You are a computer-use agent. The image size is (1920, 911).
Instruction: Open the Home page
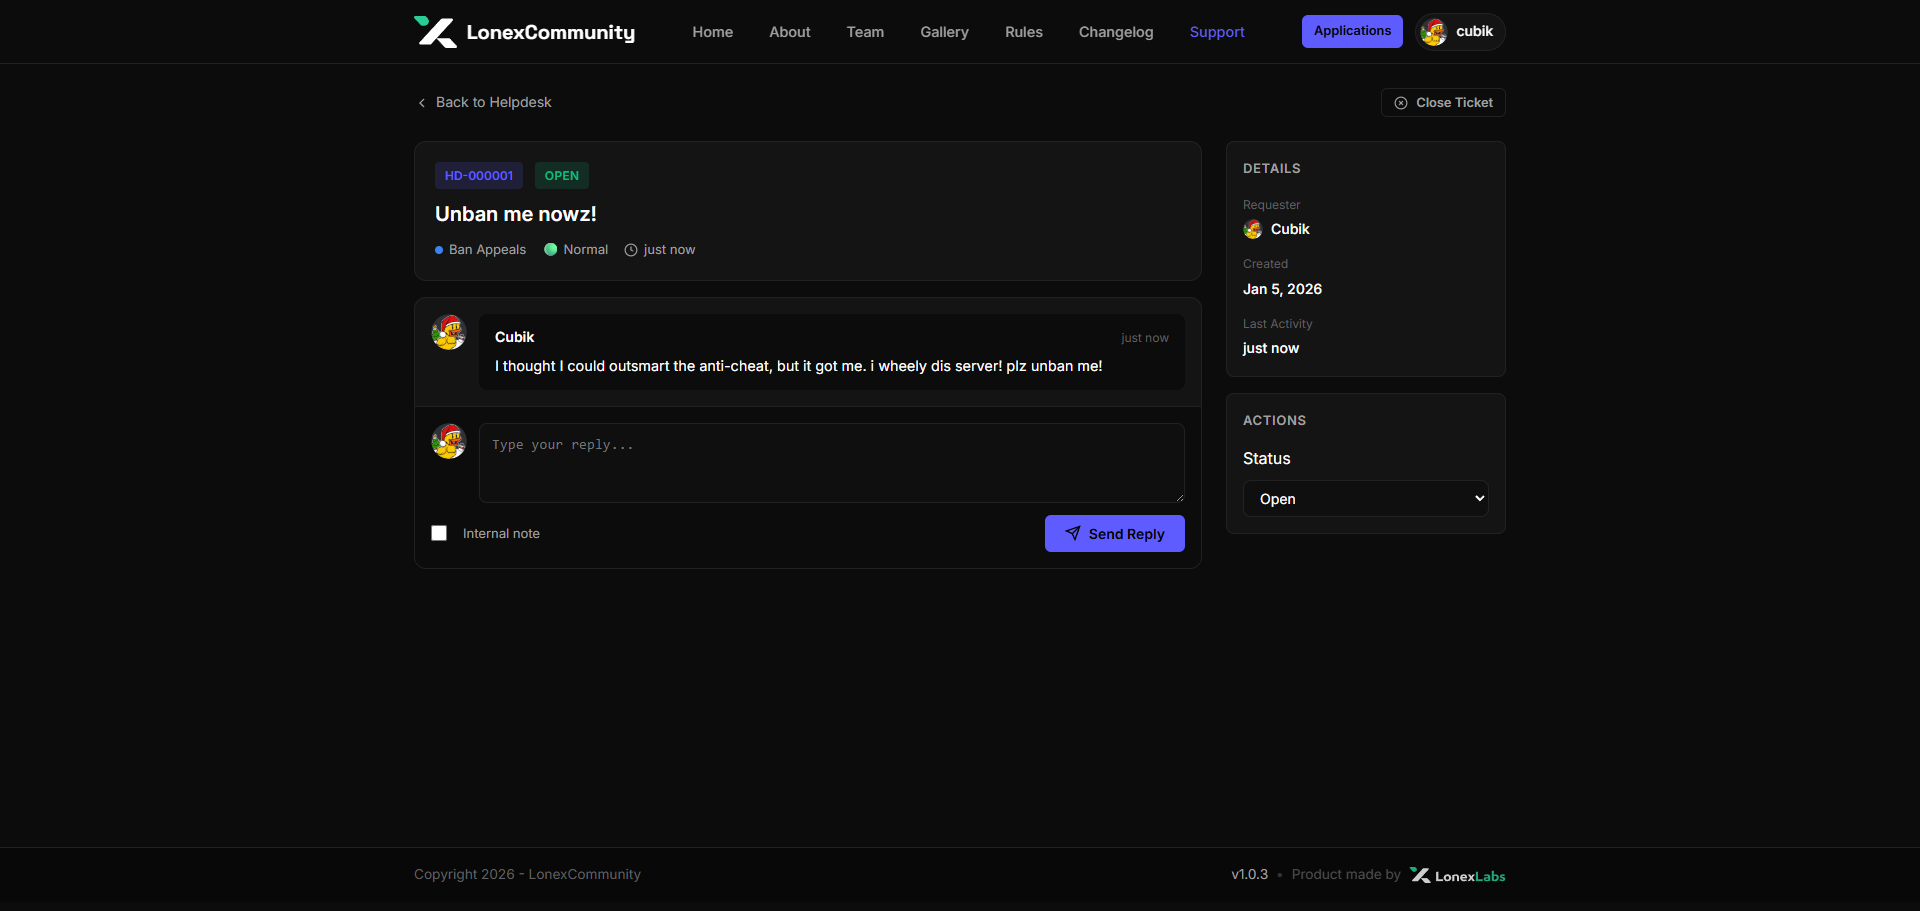(x=712, y=32)
